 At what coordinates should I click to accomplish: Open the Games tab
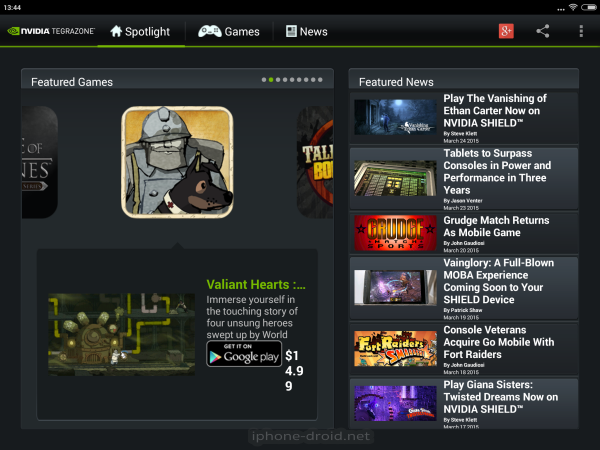[229, 31]
